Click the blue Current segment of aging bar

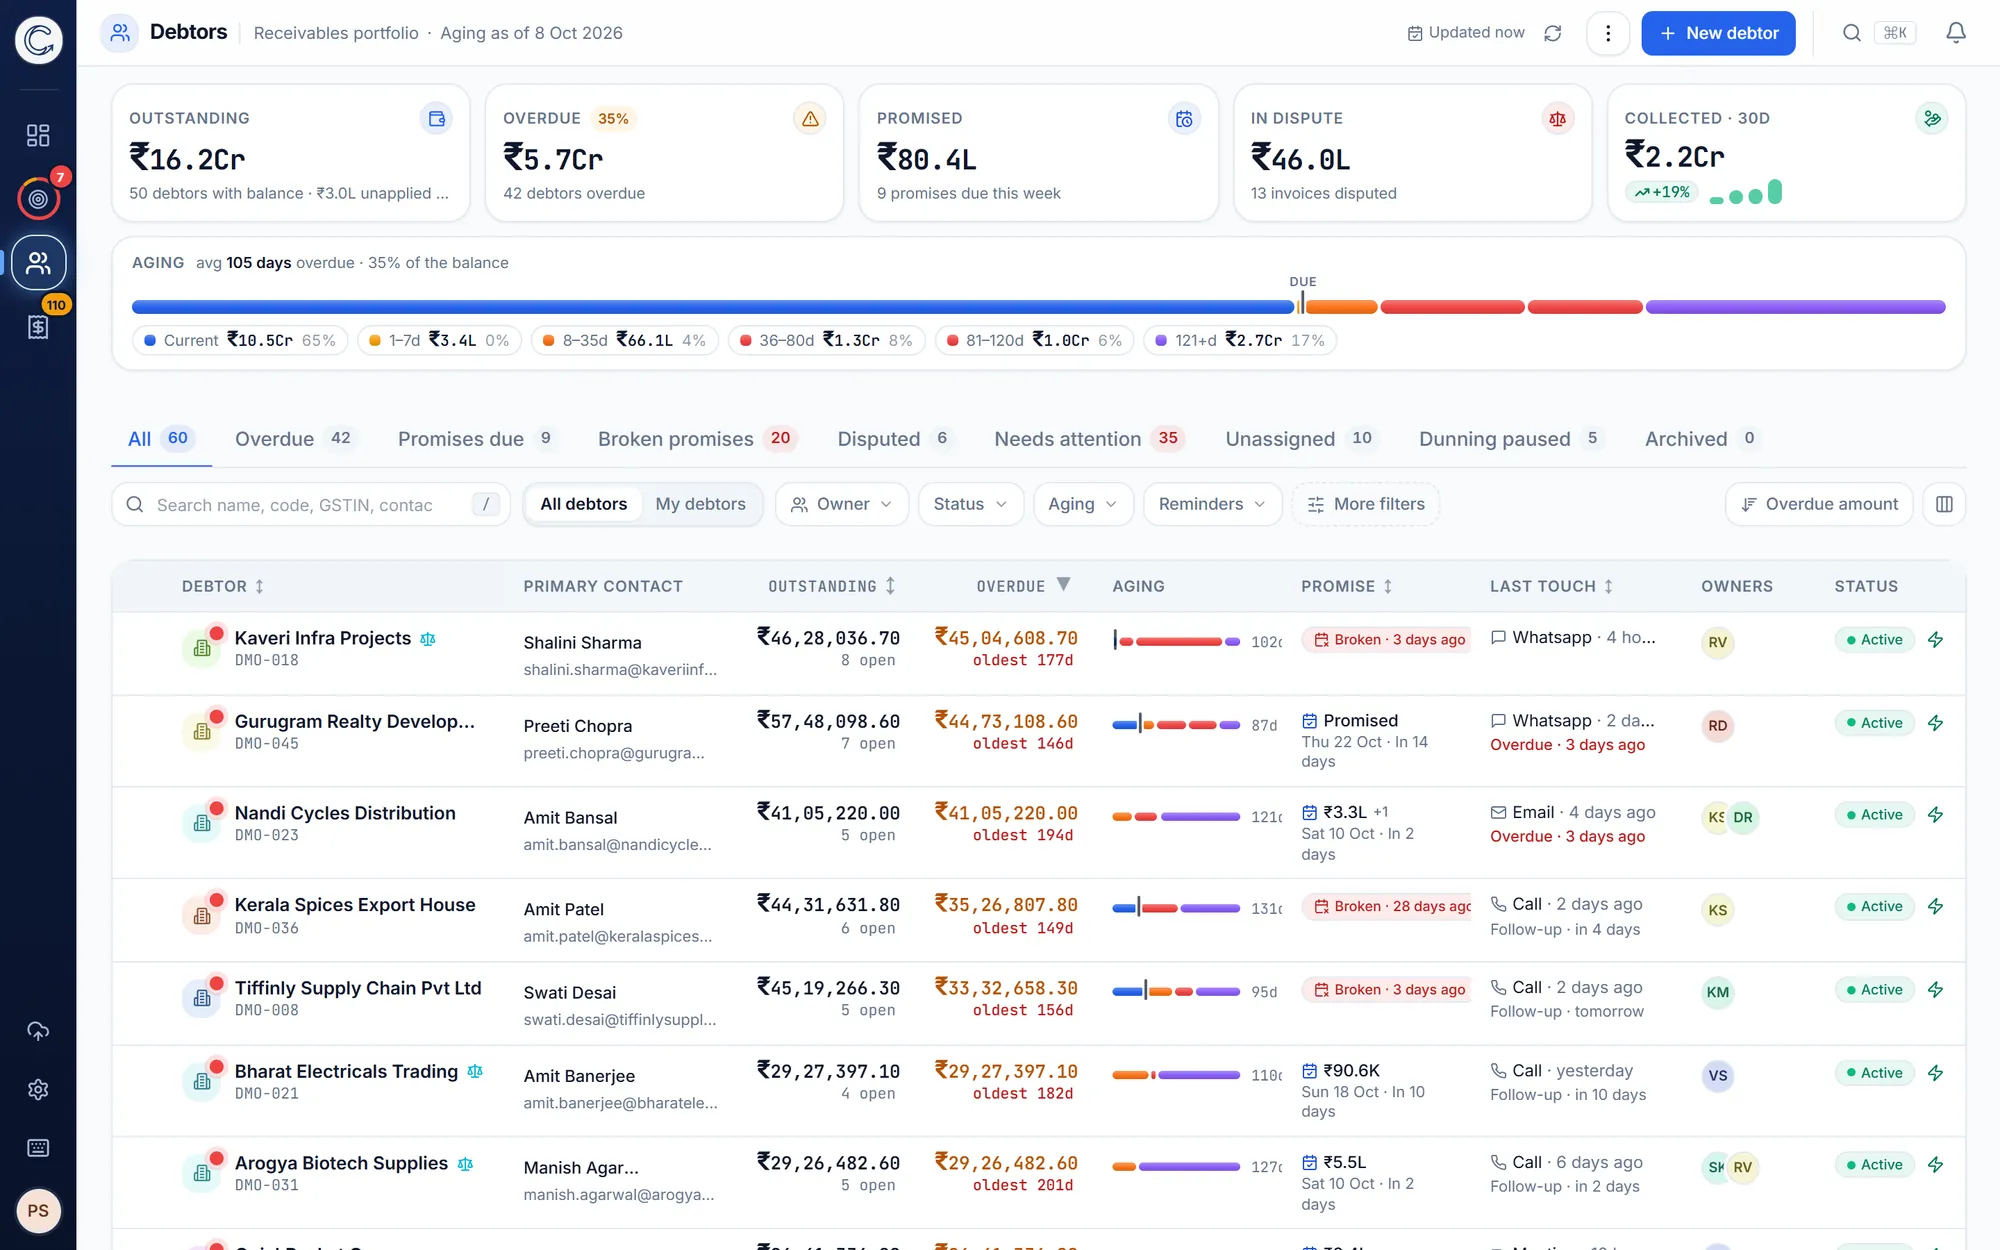click(x=713, y=307)
